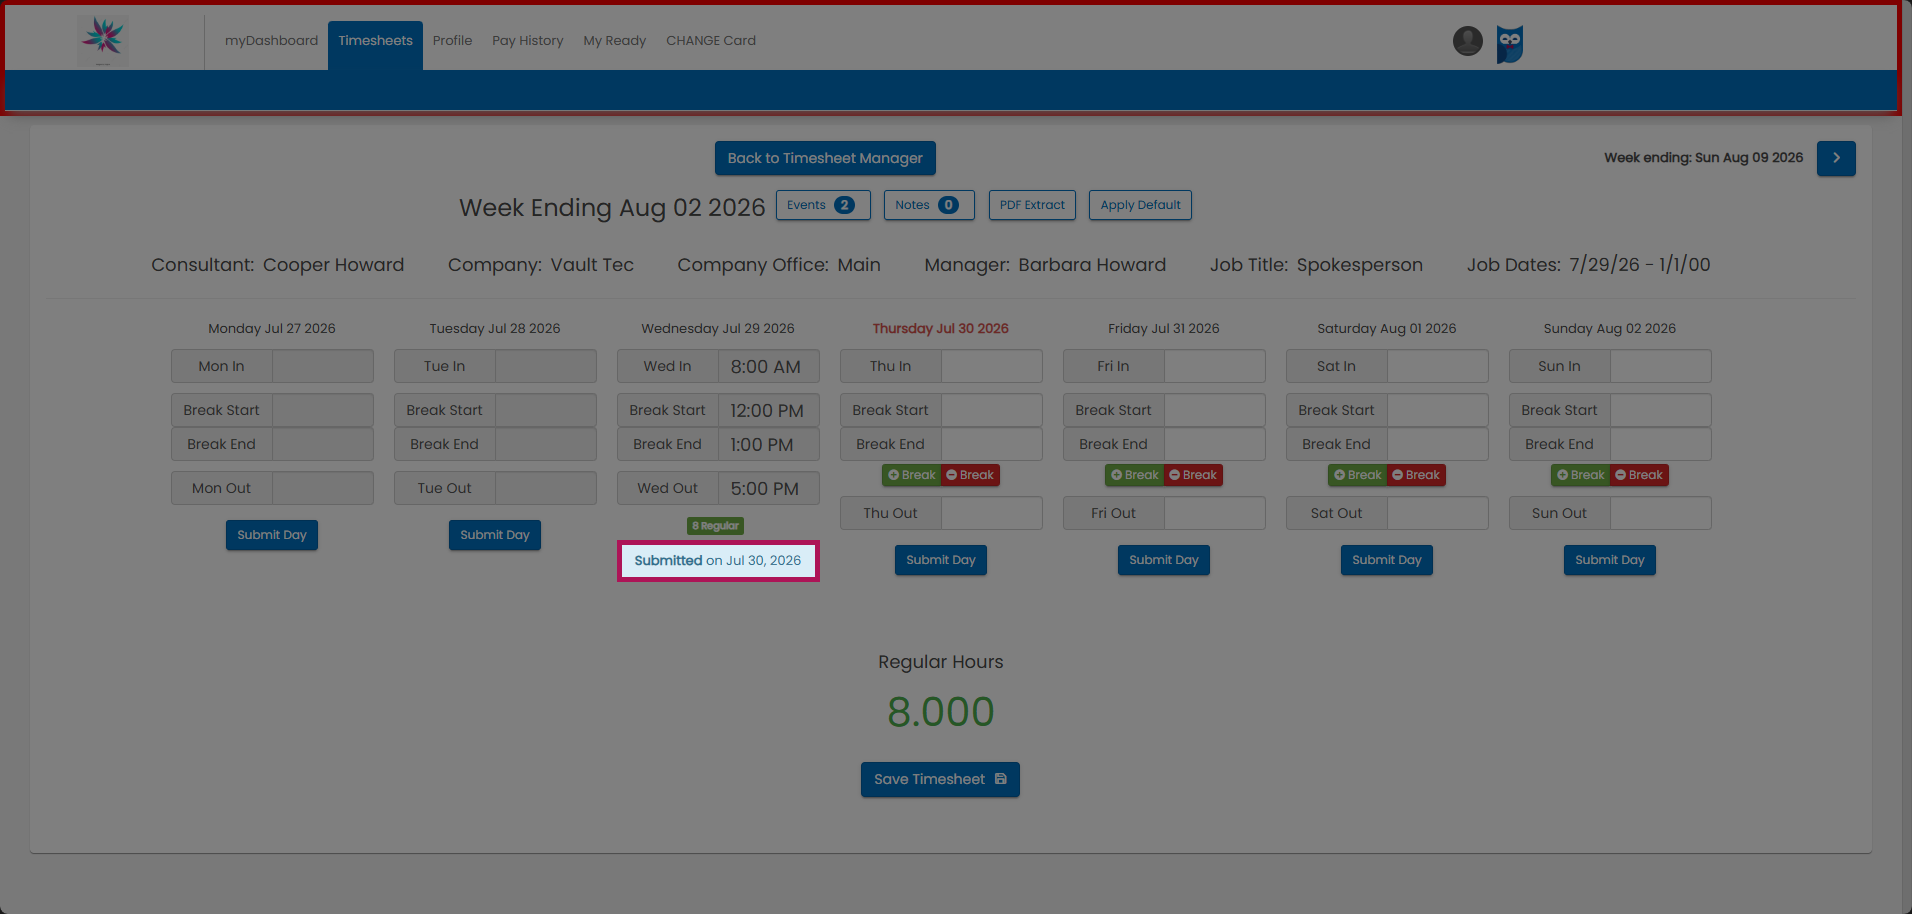Edit Wednesday Break Start 12:00 PM field

(x=769, y=410)
